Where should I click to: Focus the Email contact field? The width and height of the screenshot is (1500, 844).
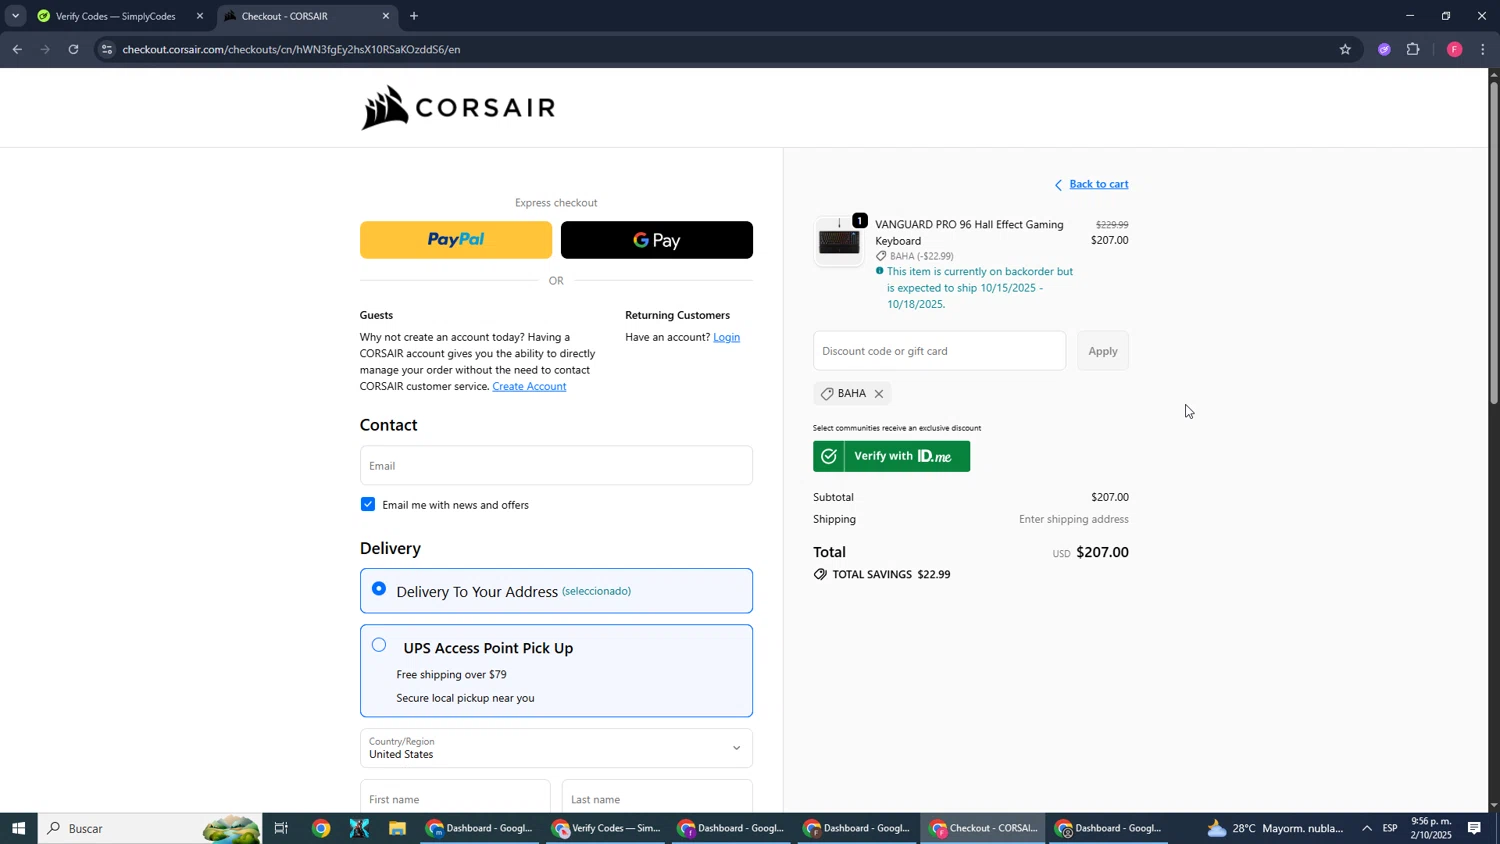556,465
